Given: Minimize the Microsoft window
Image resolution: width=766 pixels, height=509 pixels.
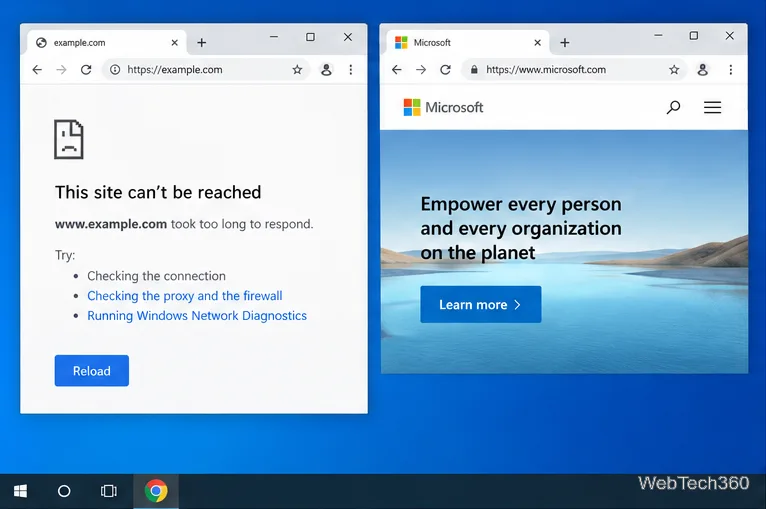Looking at the screenshot, I should click(658, 35).
